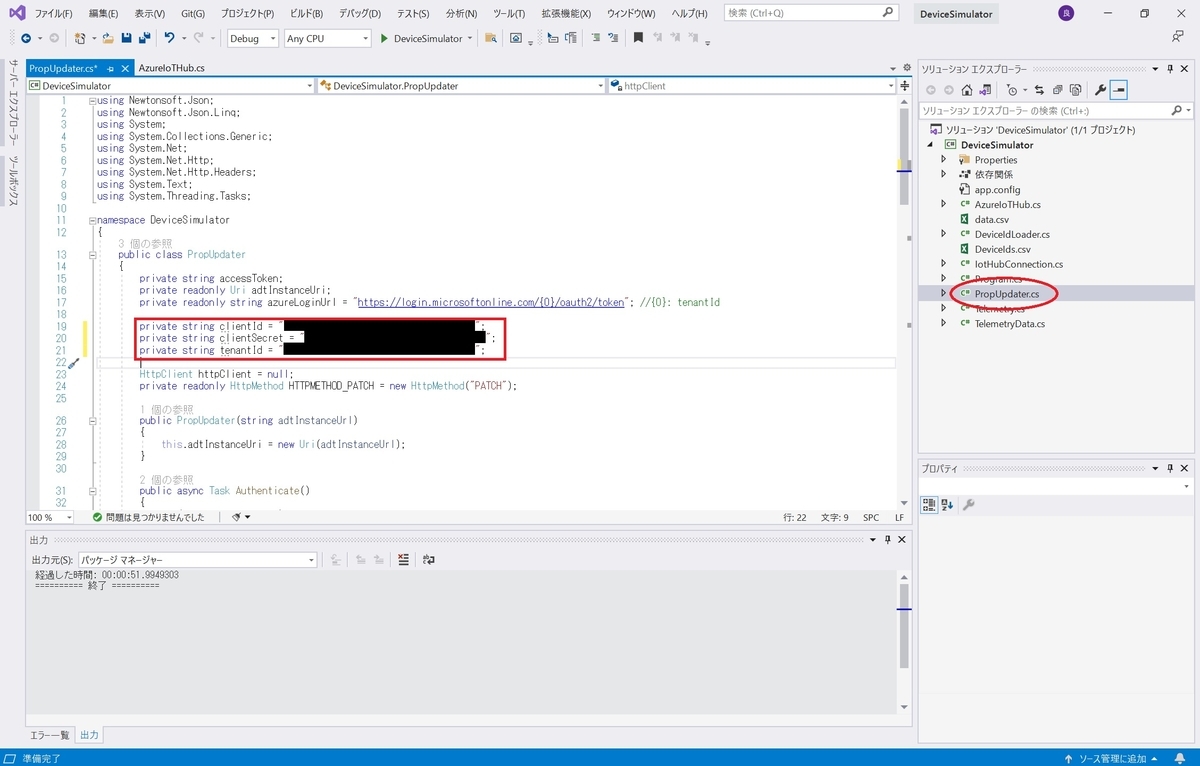This screenshot has width=1200, height=766.
Task: Expand the TelemetryData.cs tree node
Action: [x=943, y=323]
